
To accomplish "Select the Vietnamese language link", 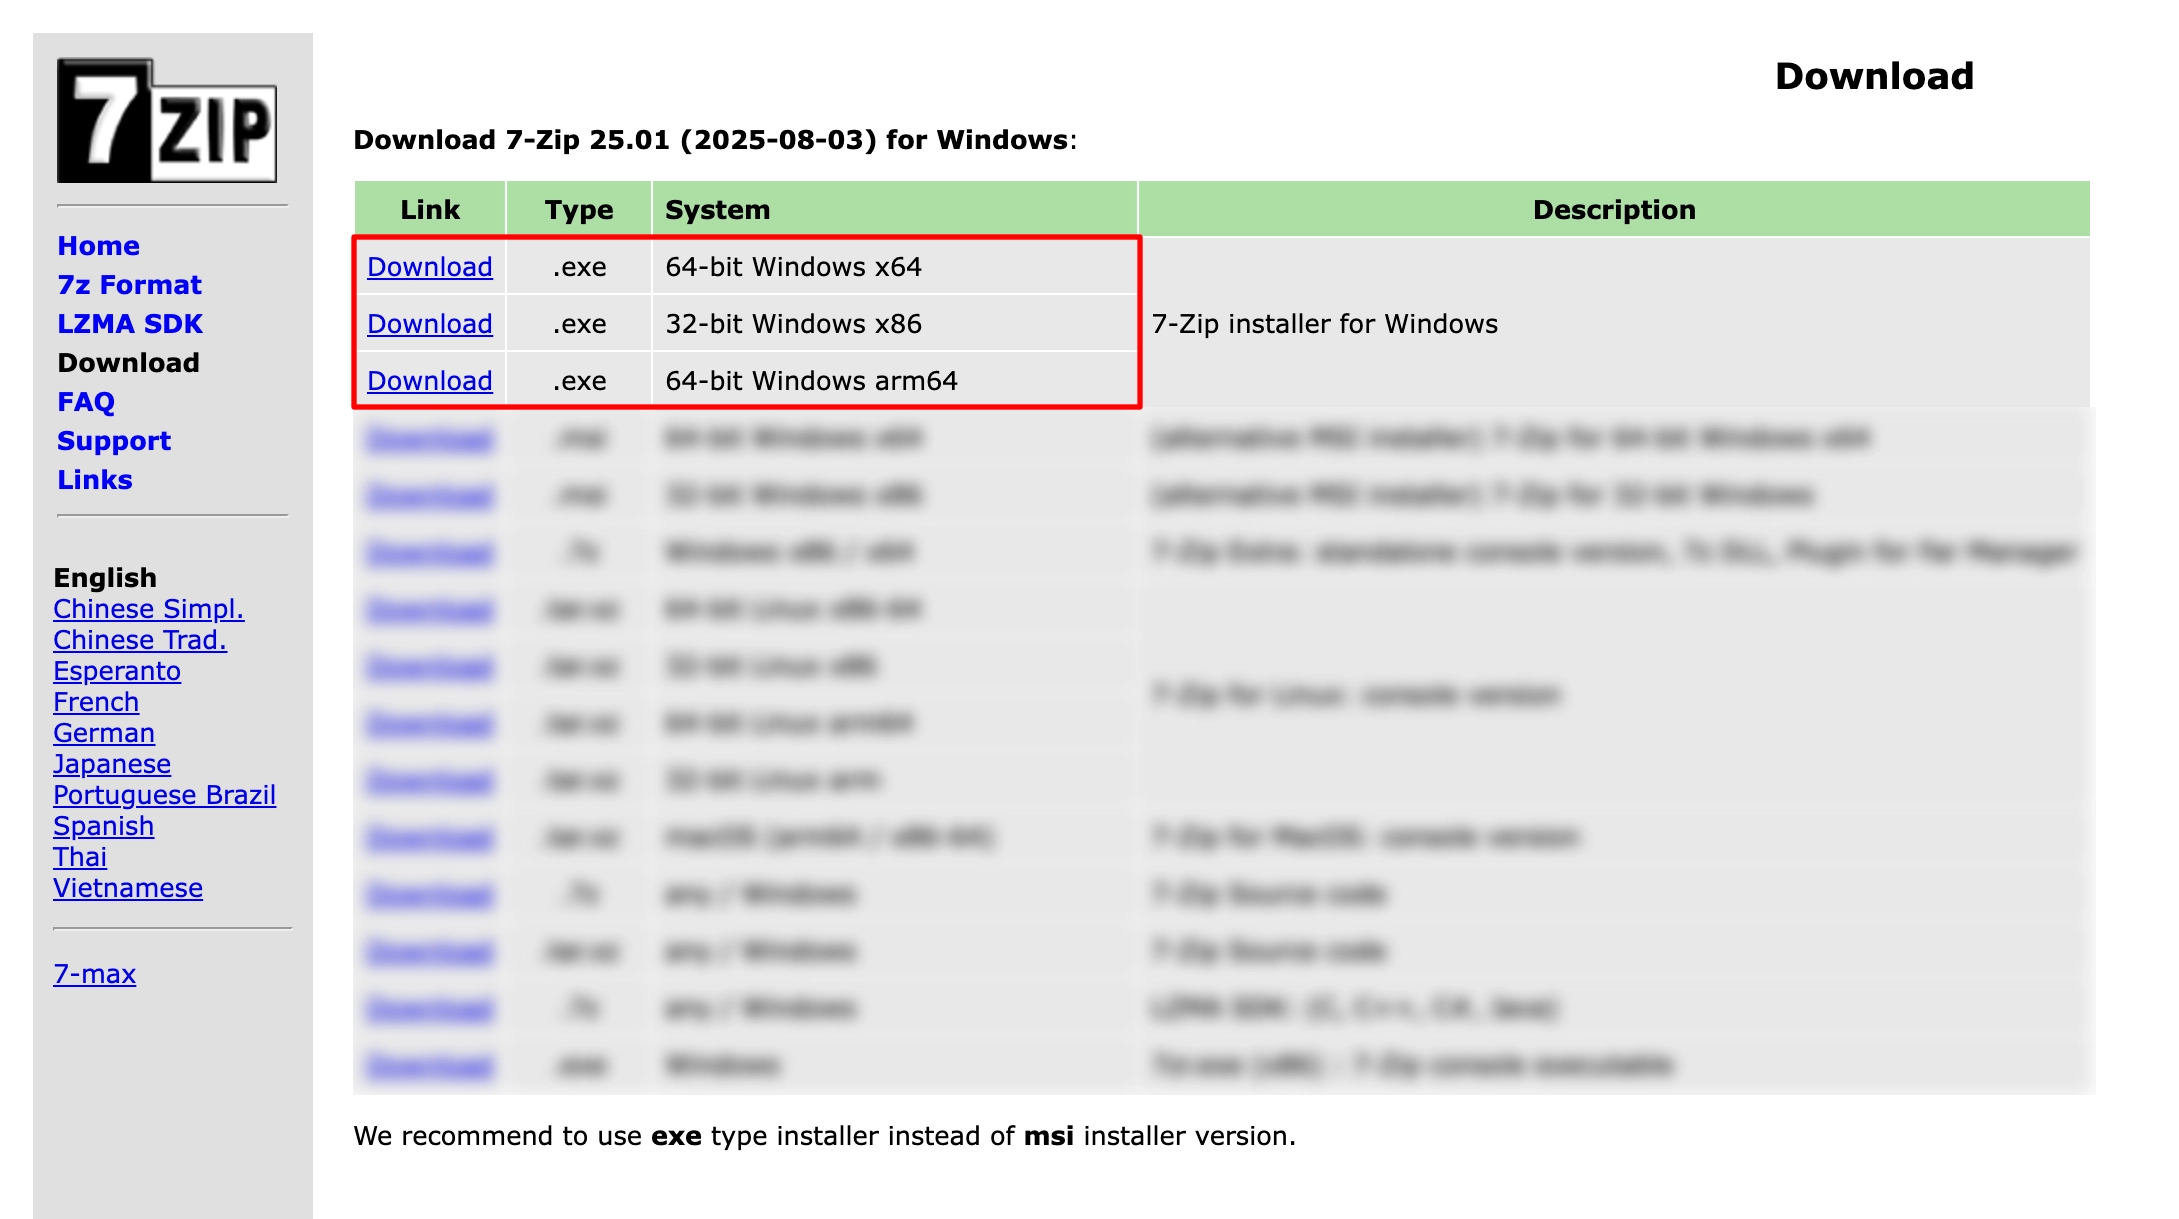I will coord(128,888).
